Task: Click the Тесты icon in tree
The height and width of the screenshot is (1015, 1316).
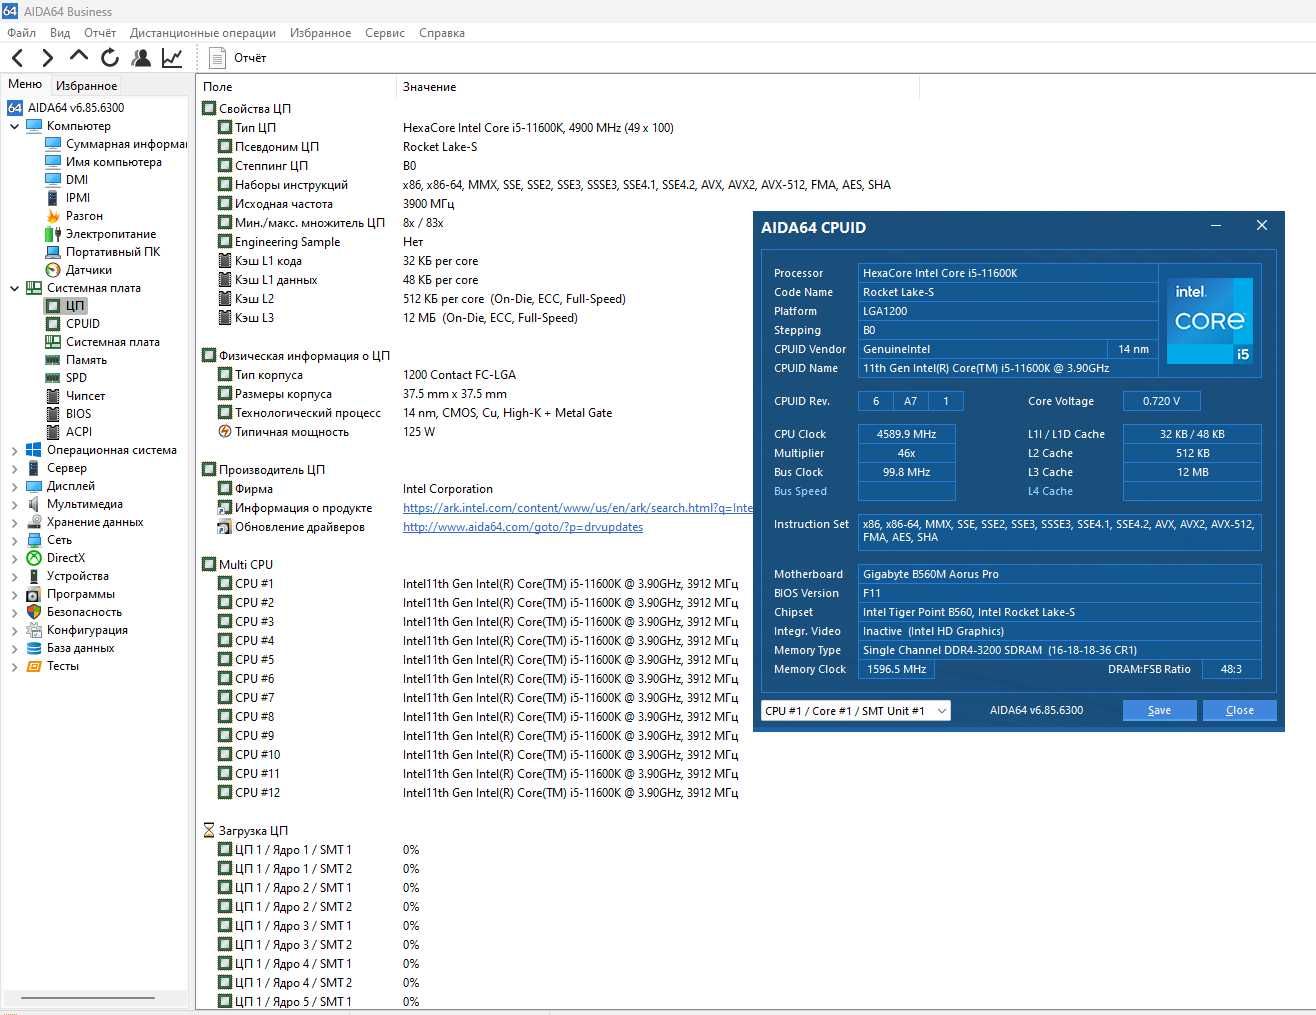Action: click(x=34, y=666)
